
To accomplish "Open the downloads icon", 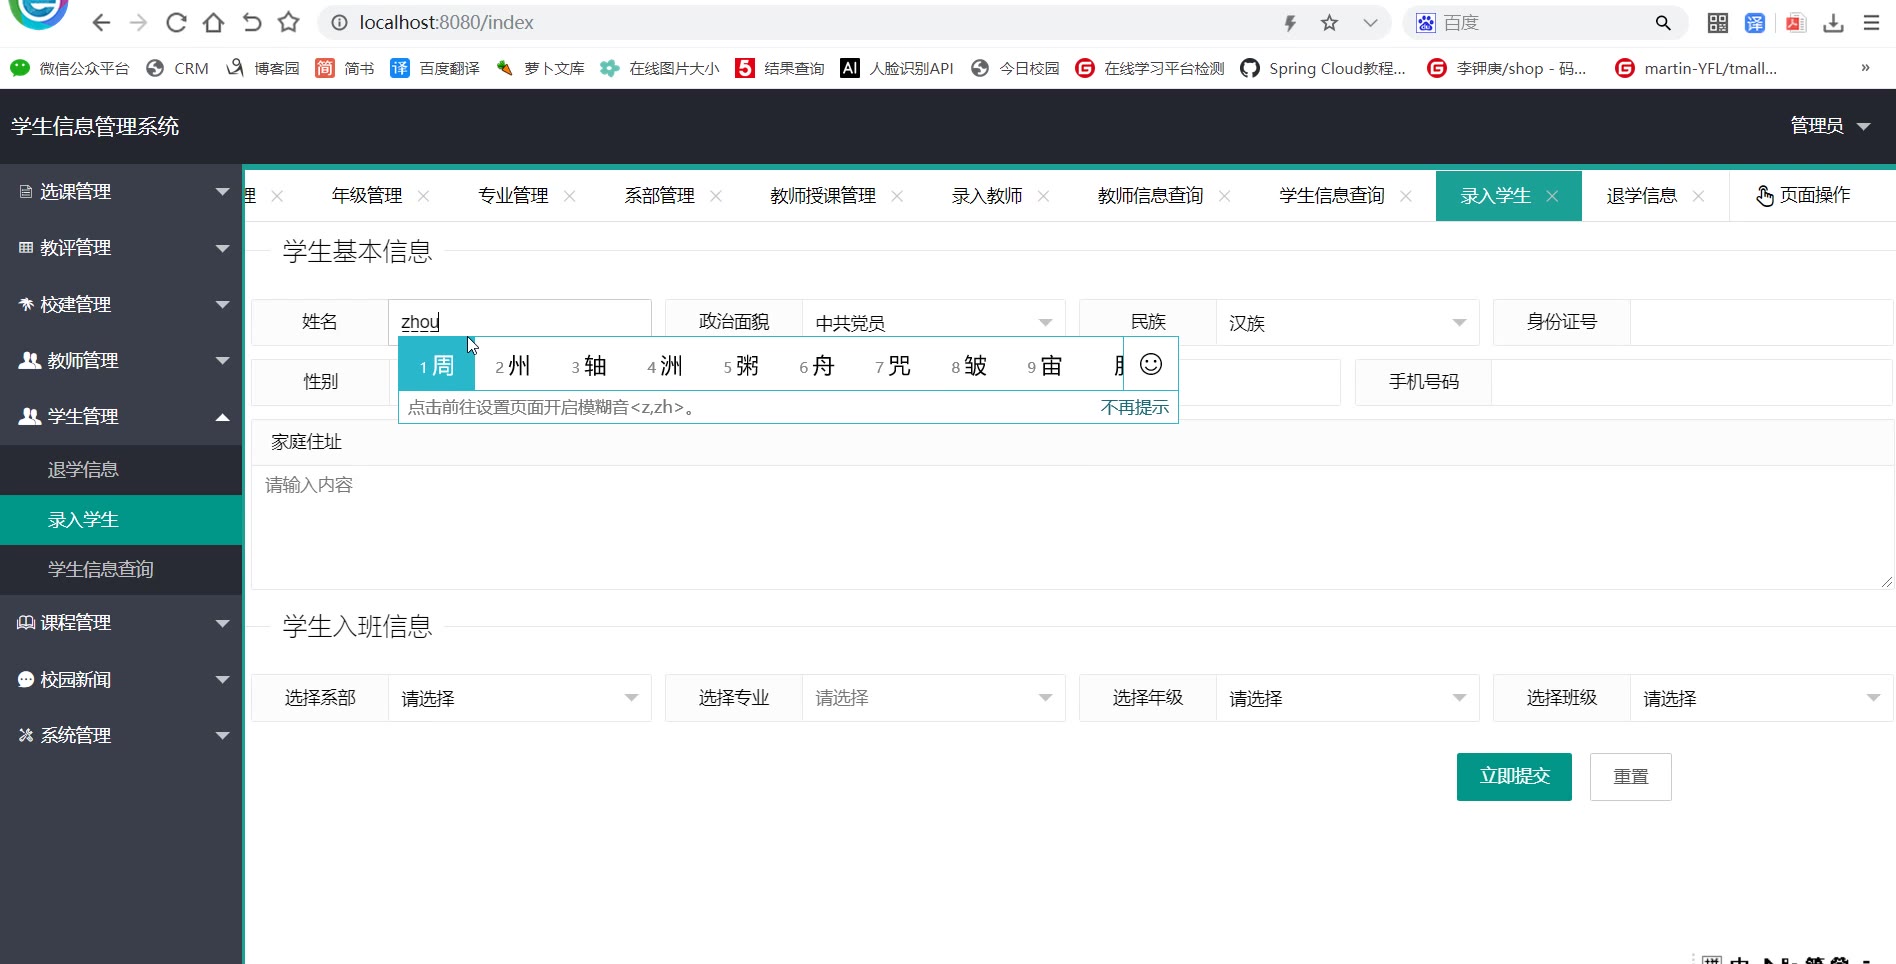I will tap(1833, 23).
